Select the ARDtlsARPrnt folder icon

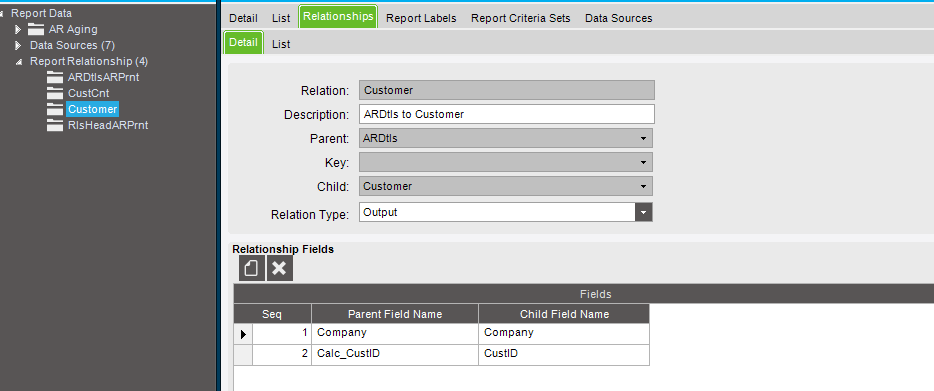[x=55, y=77]
